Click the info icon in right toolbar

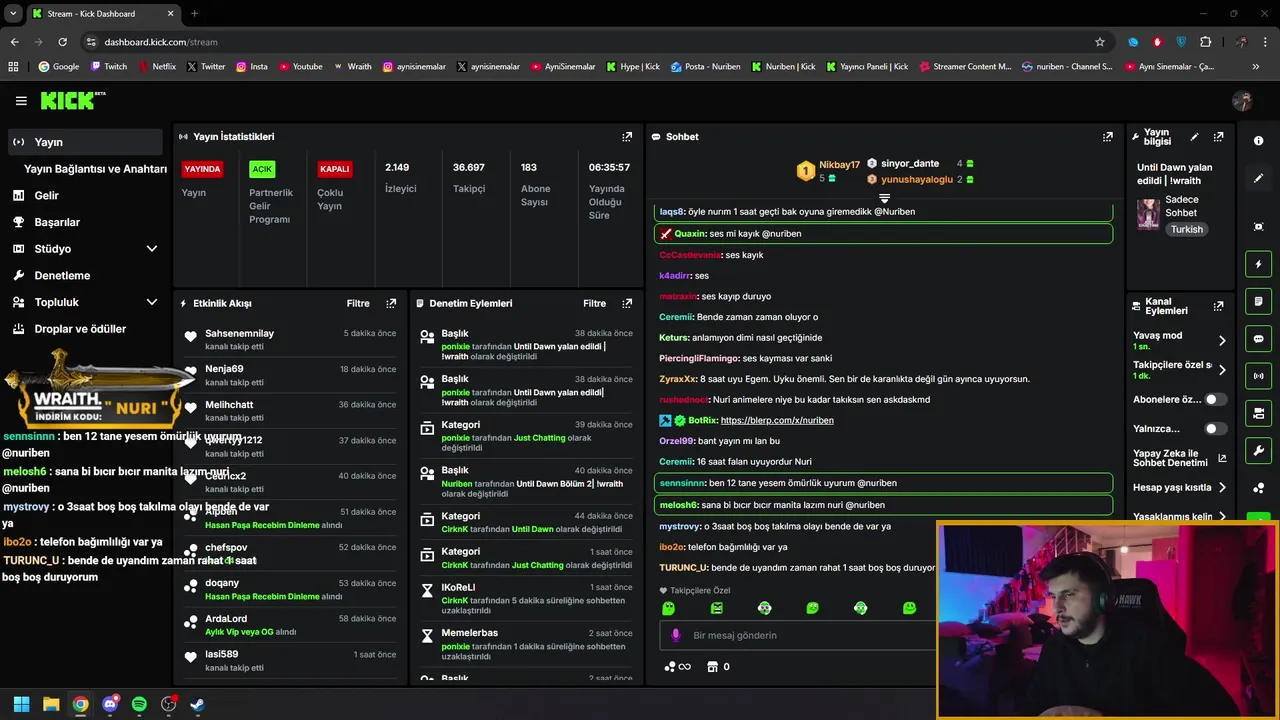pyautogui.click(x=1258, y=141)
